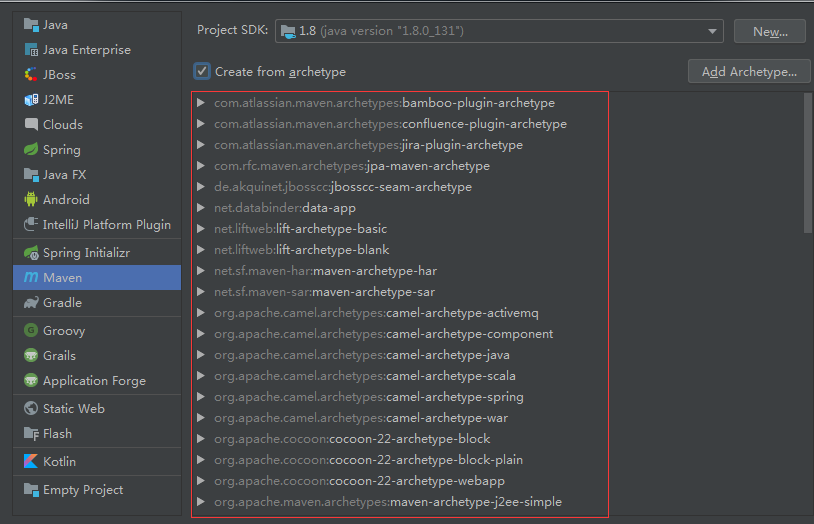Expand the cocoon-22-archetype-webapp node
The height and width of the screenshot is (524, 814).
201,481
